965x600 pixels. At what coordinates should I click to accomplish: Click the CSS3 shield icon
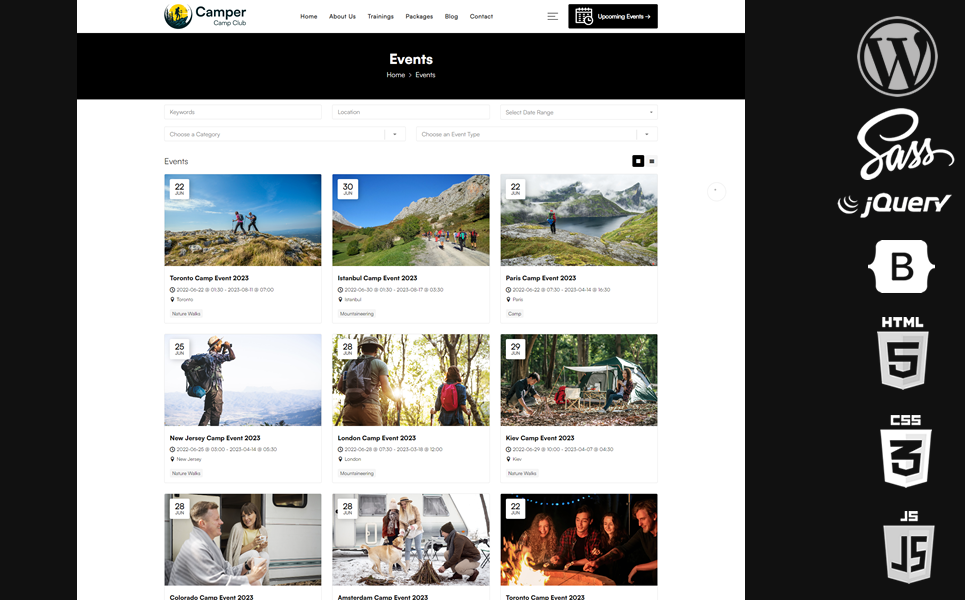point(905,451)
